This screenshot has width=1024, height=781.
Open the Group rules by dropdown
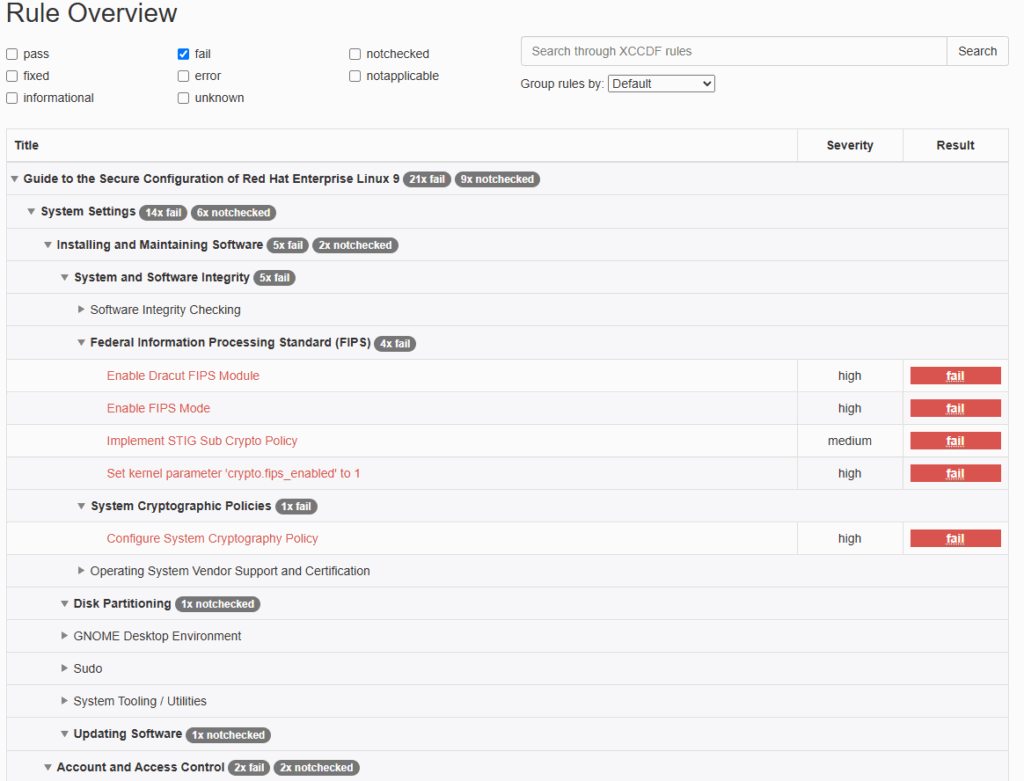pos(661,84)
